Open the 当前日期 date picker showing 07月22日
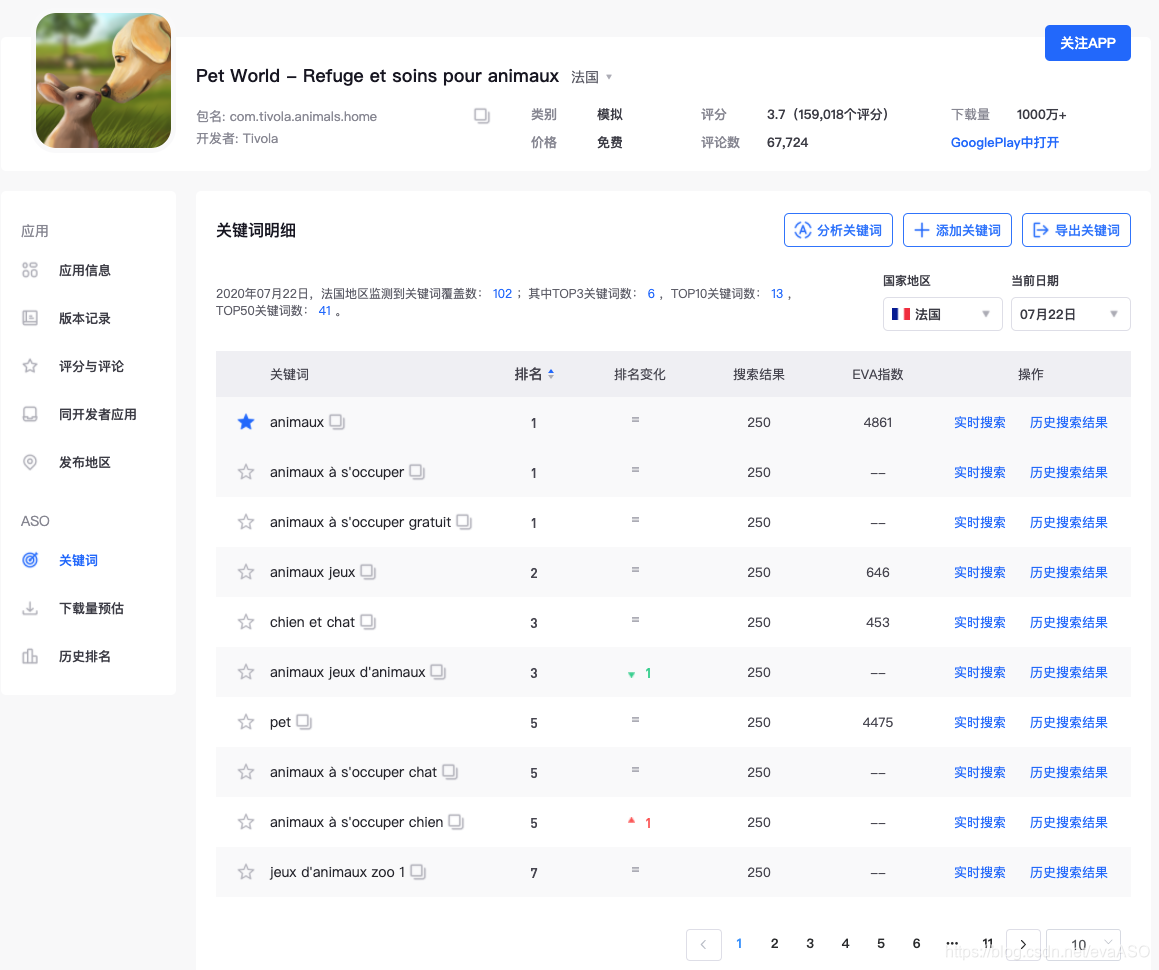Image resolution: width=1159 pixels, height=970 pixels. tap(1070, 313)
